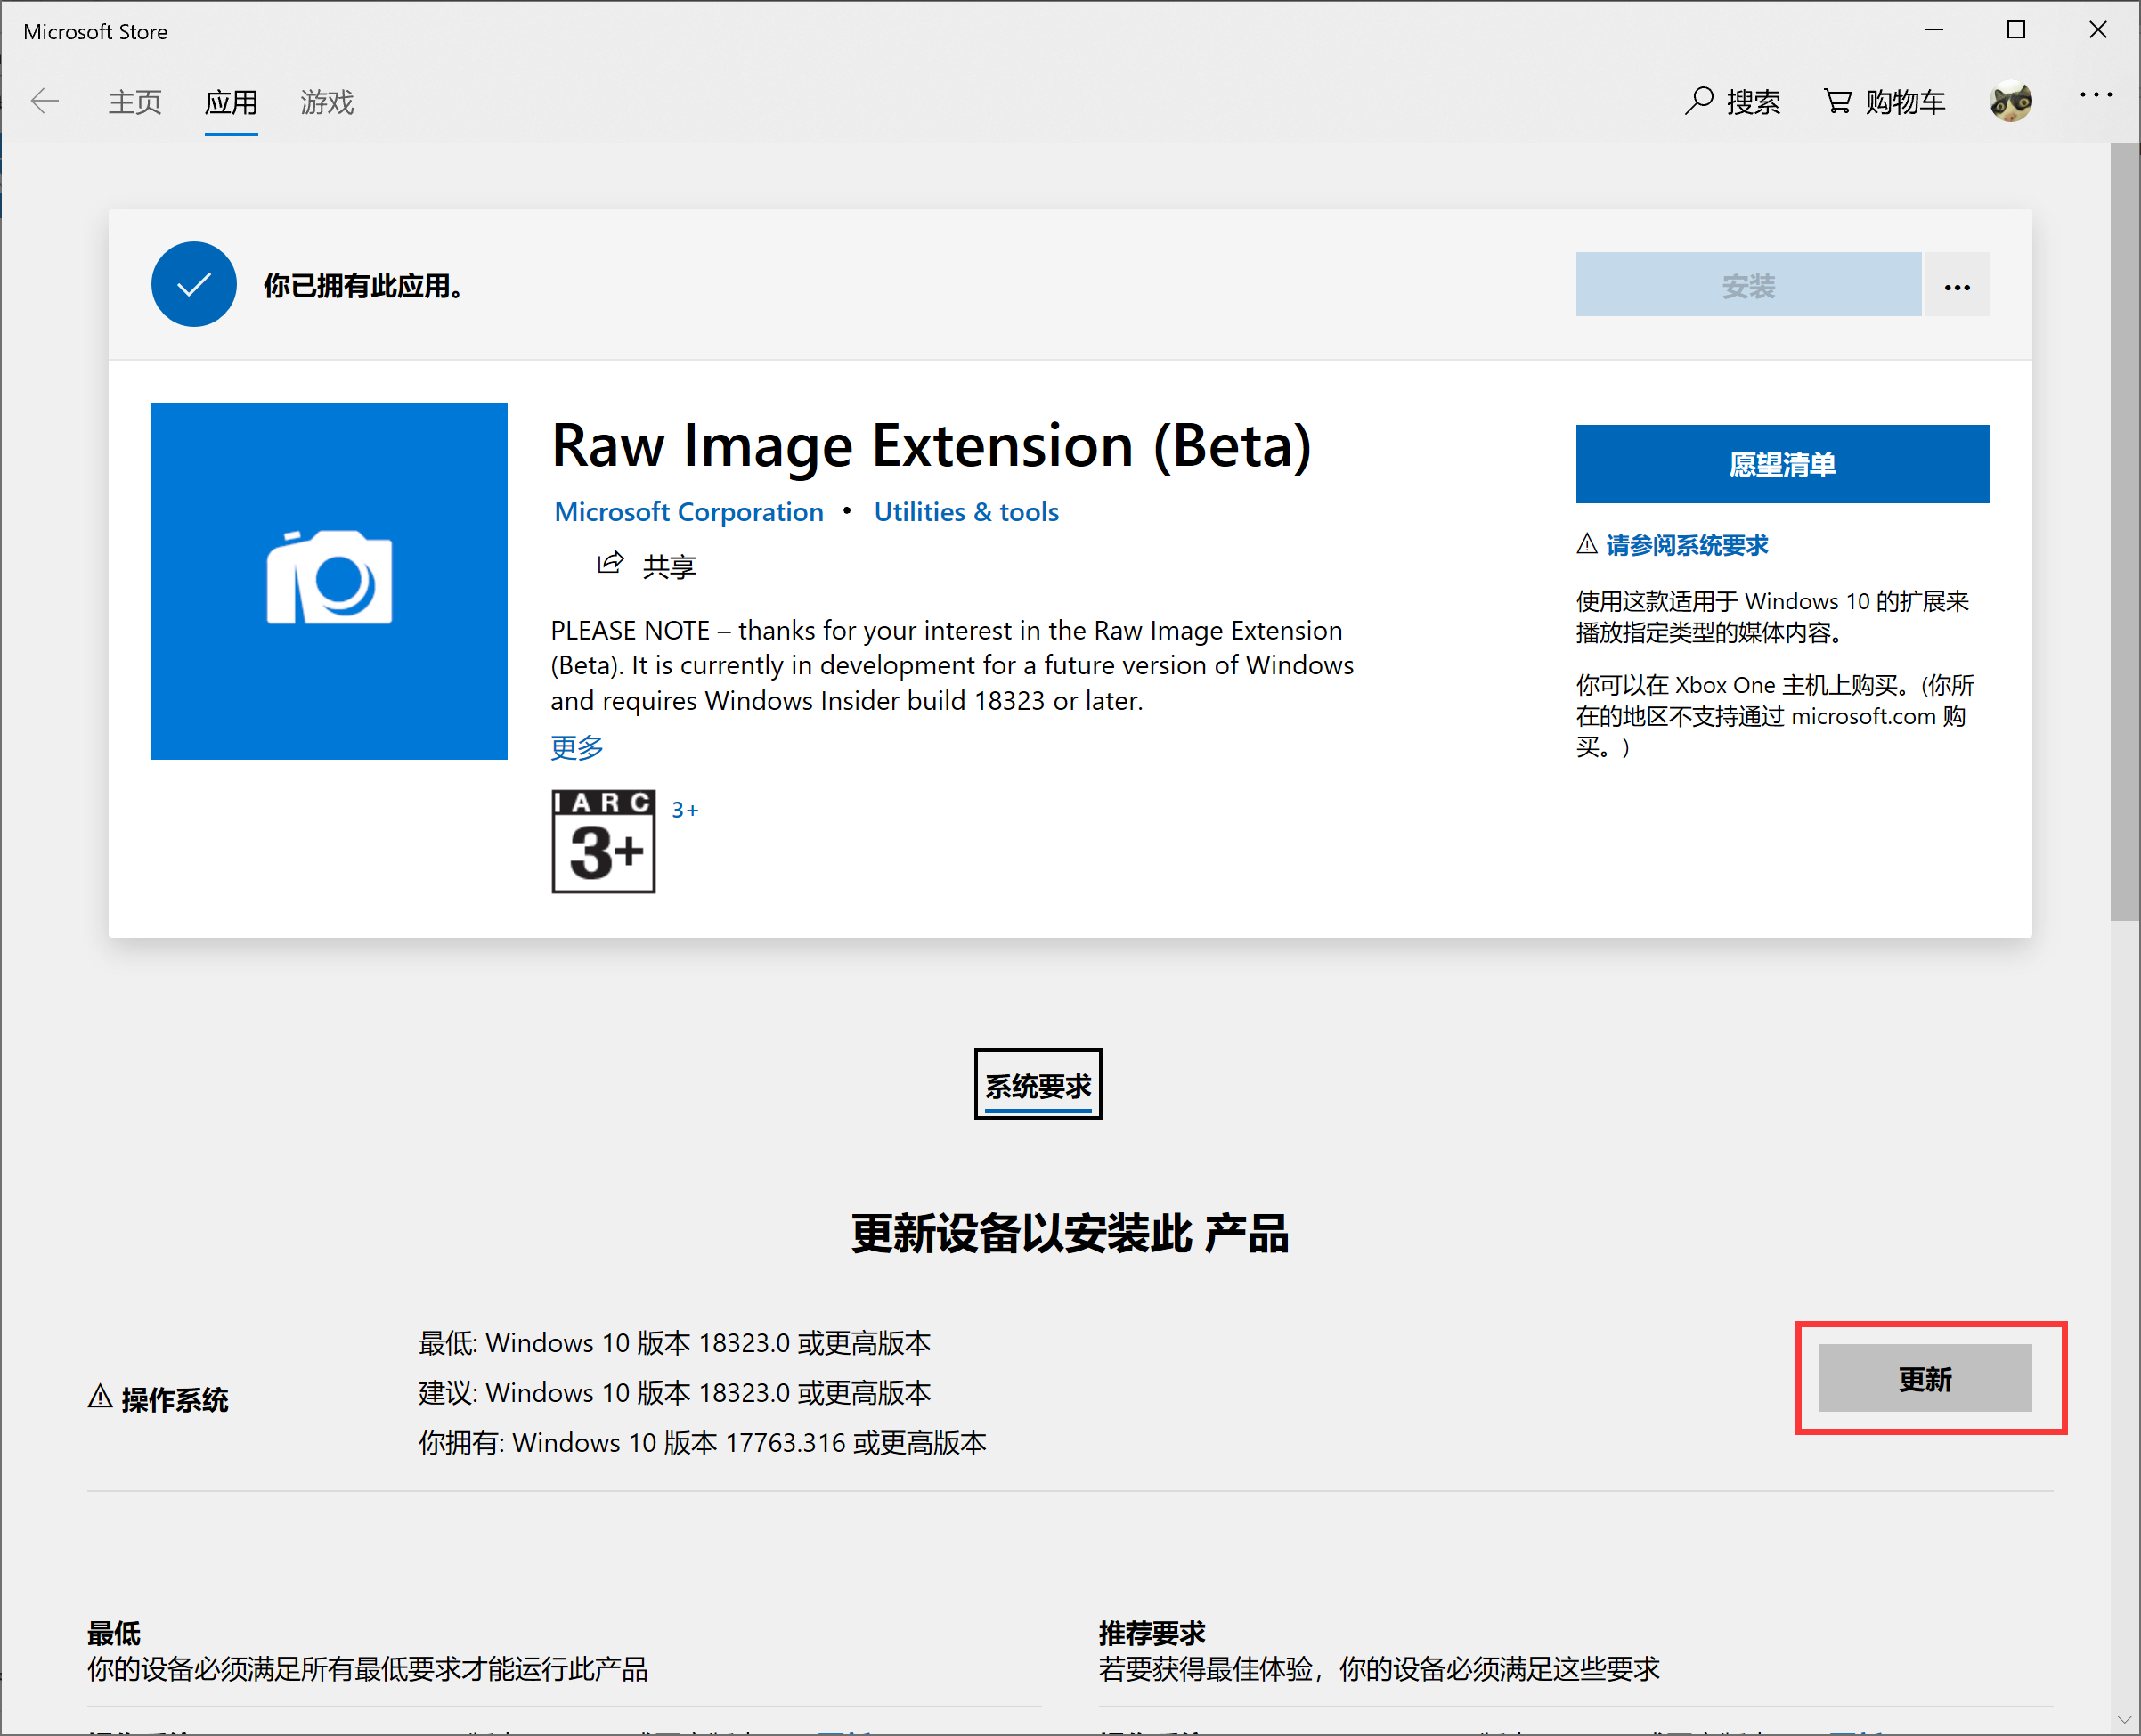Click the 你拥有: Windows 10 版本 17763.316 line

702,1443
